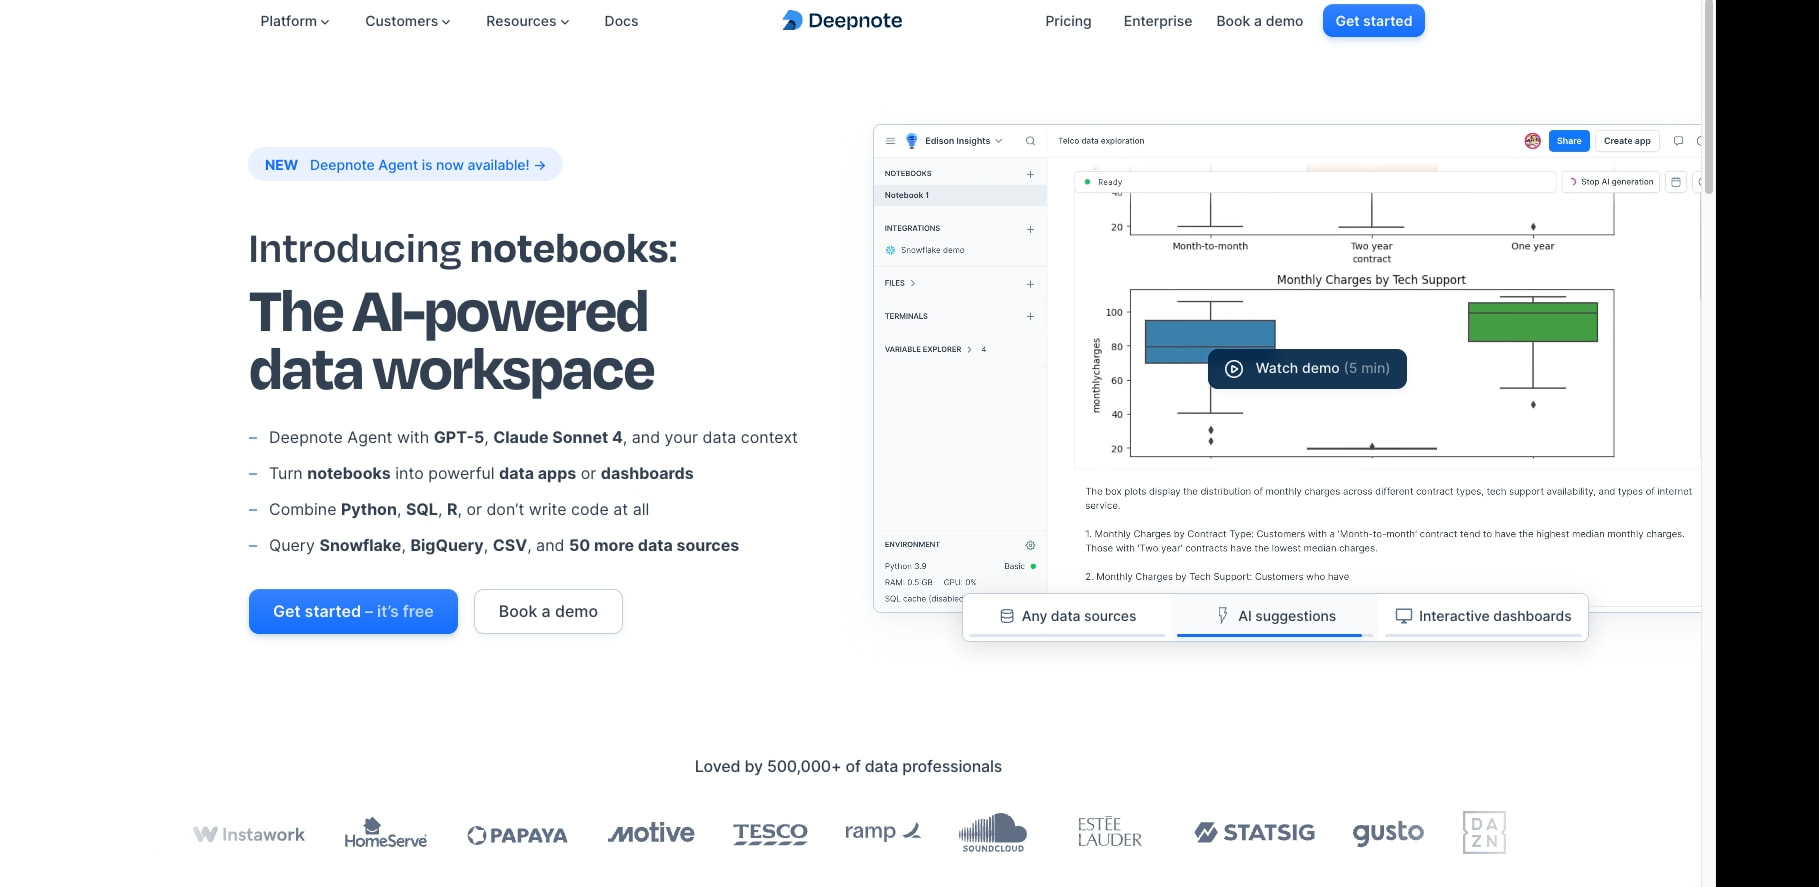
Task: Open the Deepnote Agent is now available announcement
Action: click(x=405, y=165)
